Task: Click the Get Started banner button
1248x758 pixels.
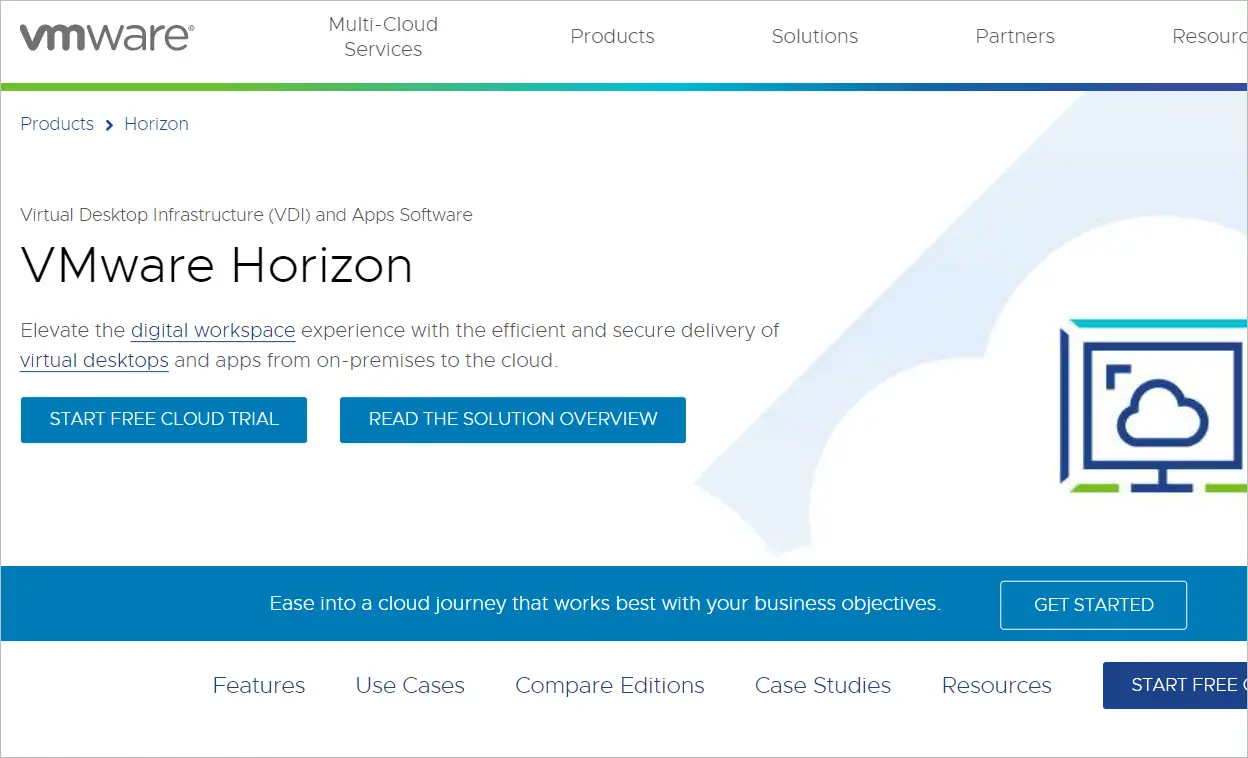Action: tap(1094, 605)
